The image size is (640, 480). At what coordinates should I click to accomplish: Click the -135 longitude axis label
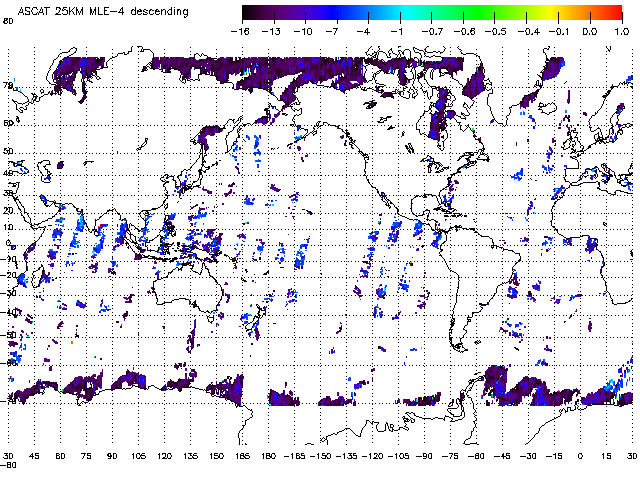tap(347, 456)
